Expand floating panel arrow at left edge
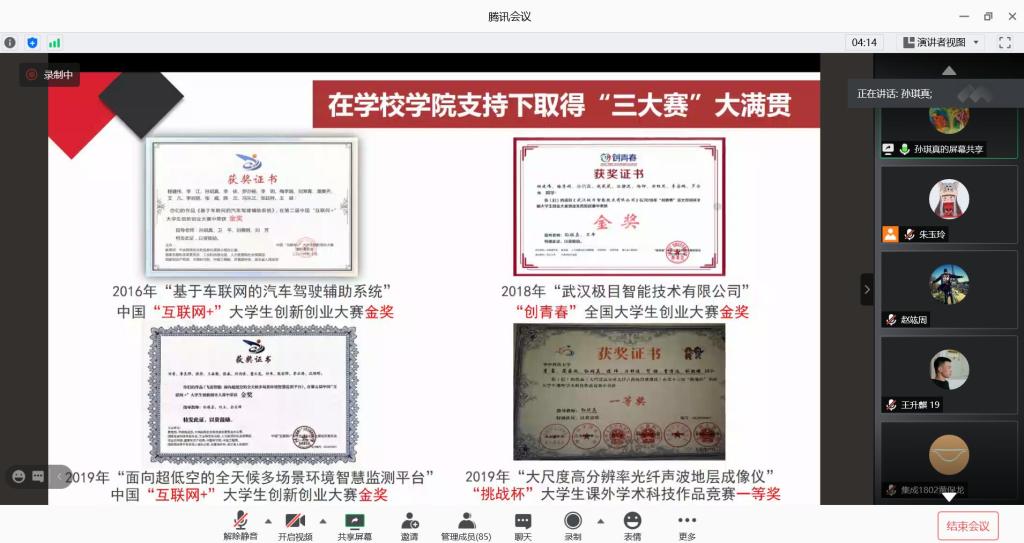The height and width of the screenshot is (543, 1024). tap(59, 476)
